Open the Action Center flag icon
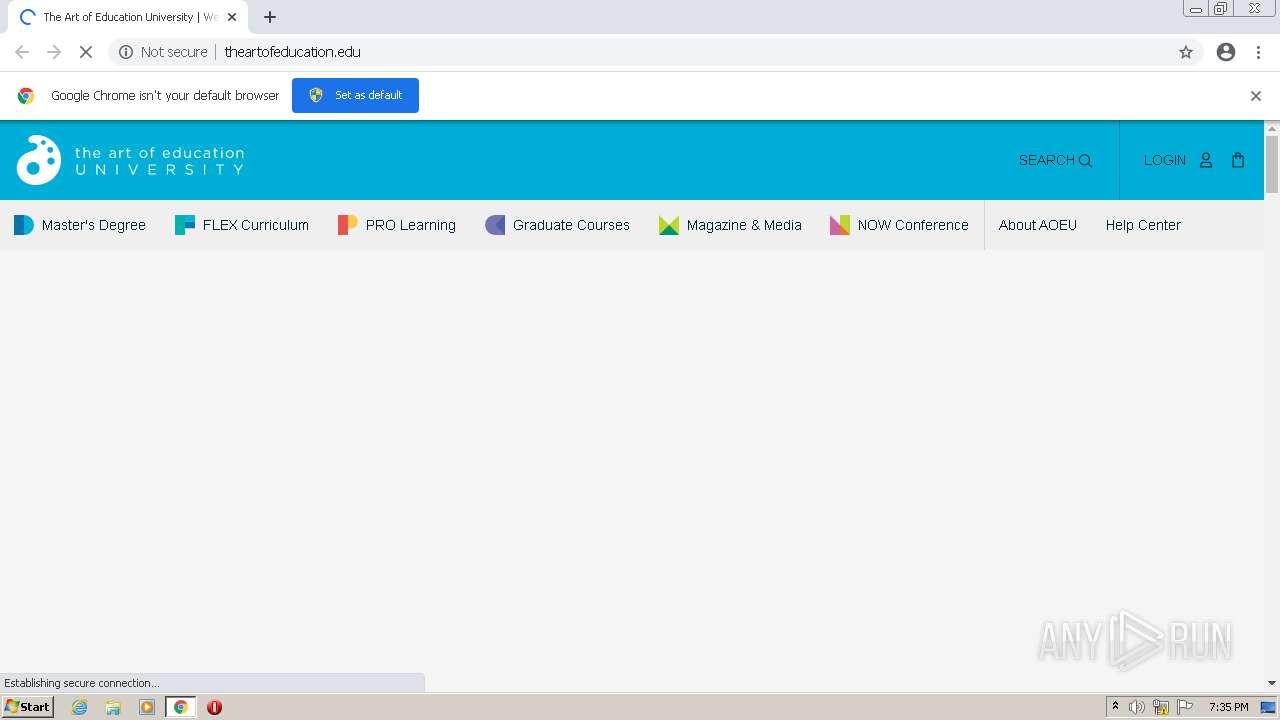Viewport: 1280px width, 720px height. coord(1185,707)
